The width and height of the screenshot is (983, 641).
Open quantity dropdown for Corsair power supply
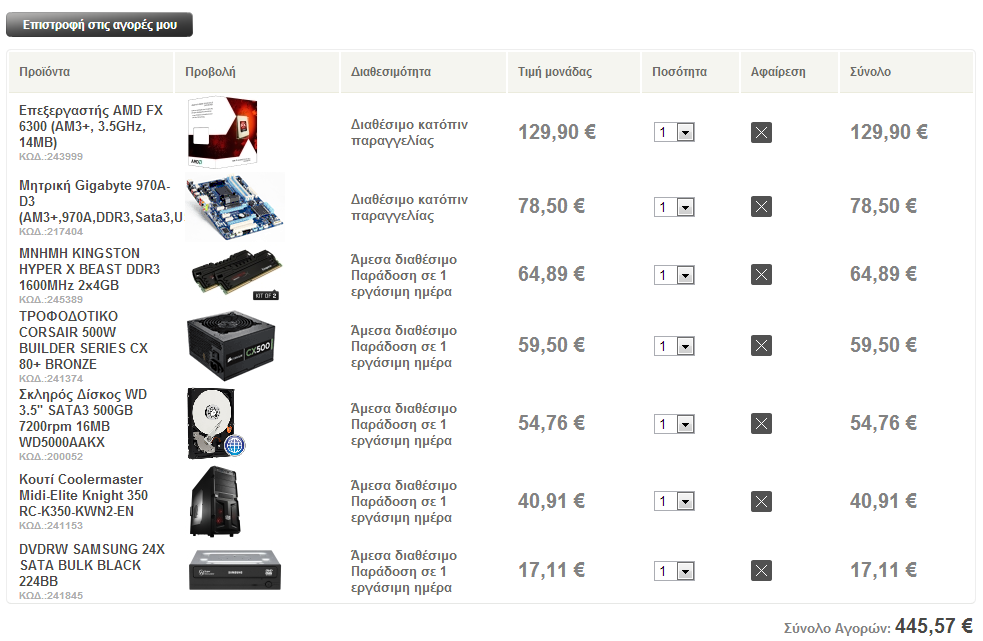point(674,346)
